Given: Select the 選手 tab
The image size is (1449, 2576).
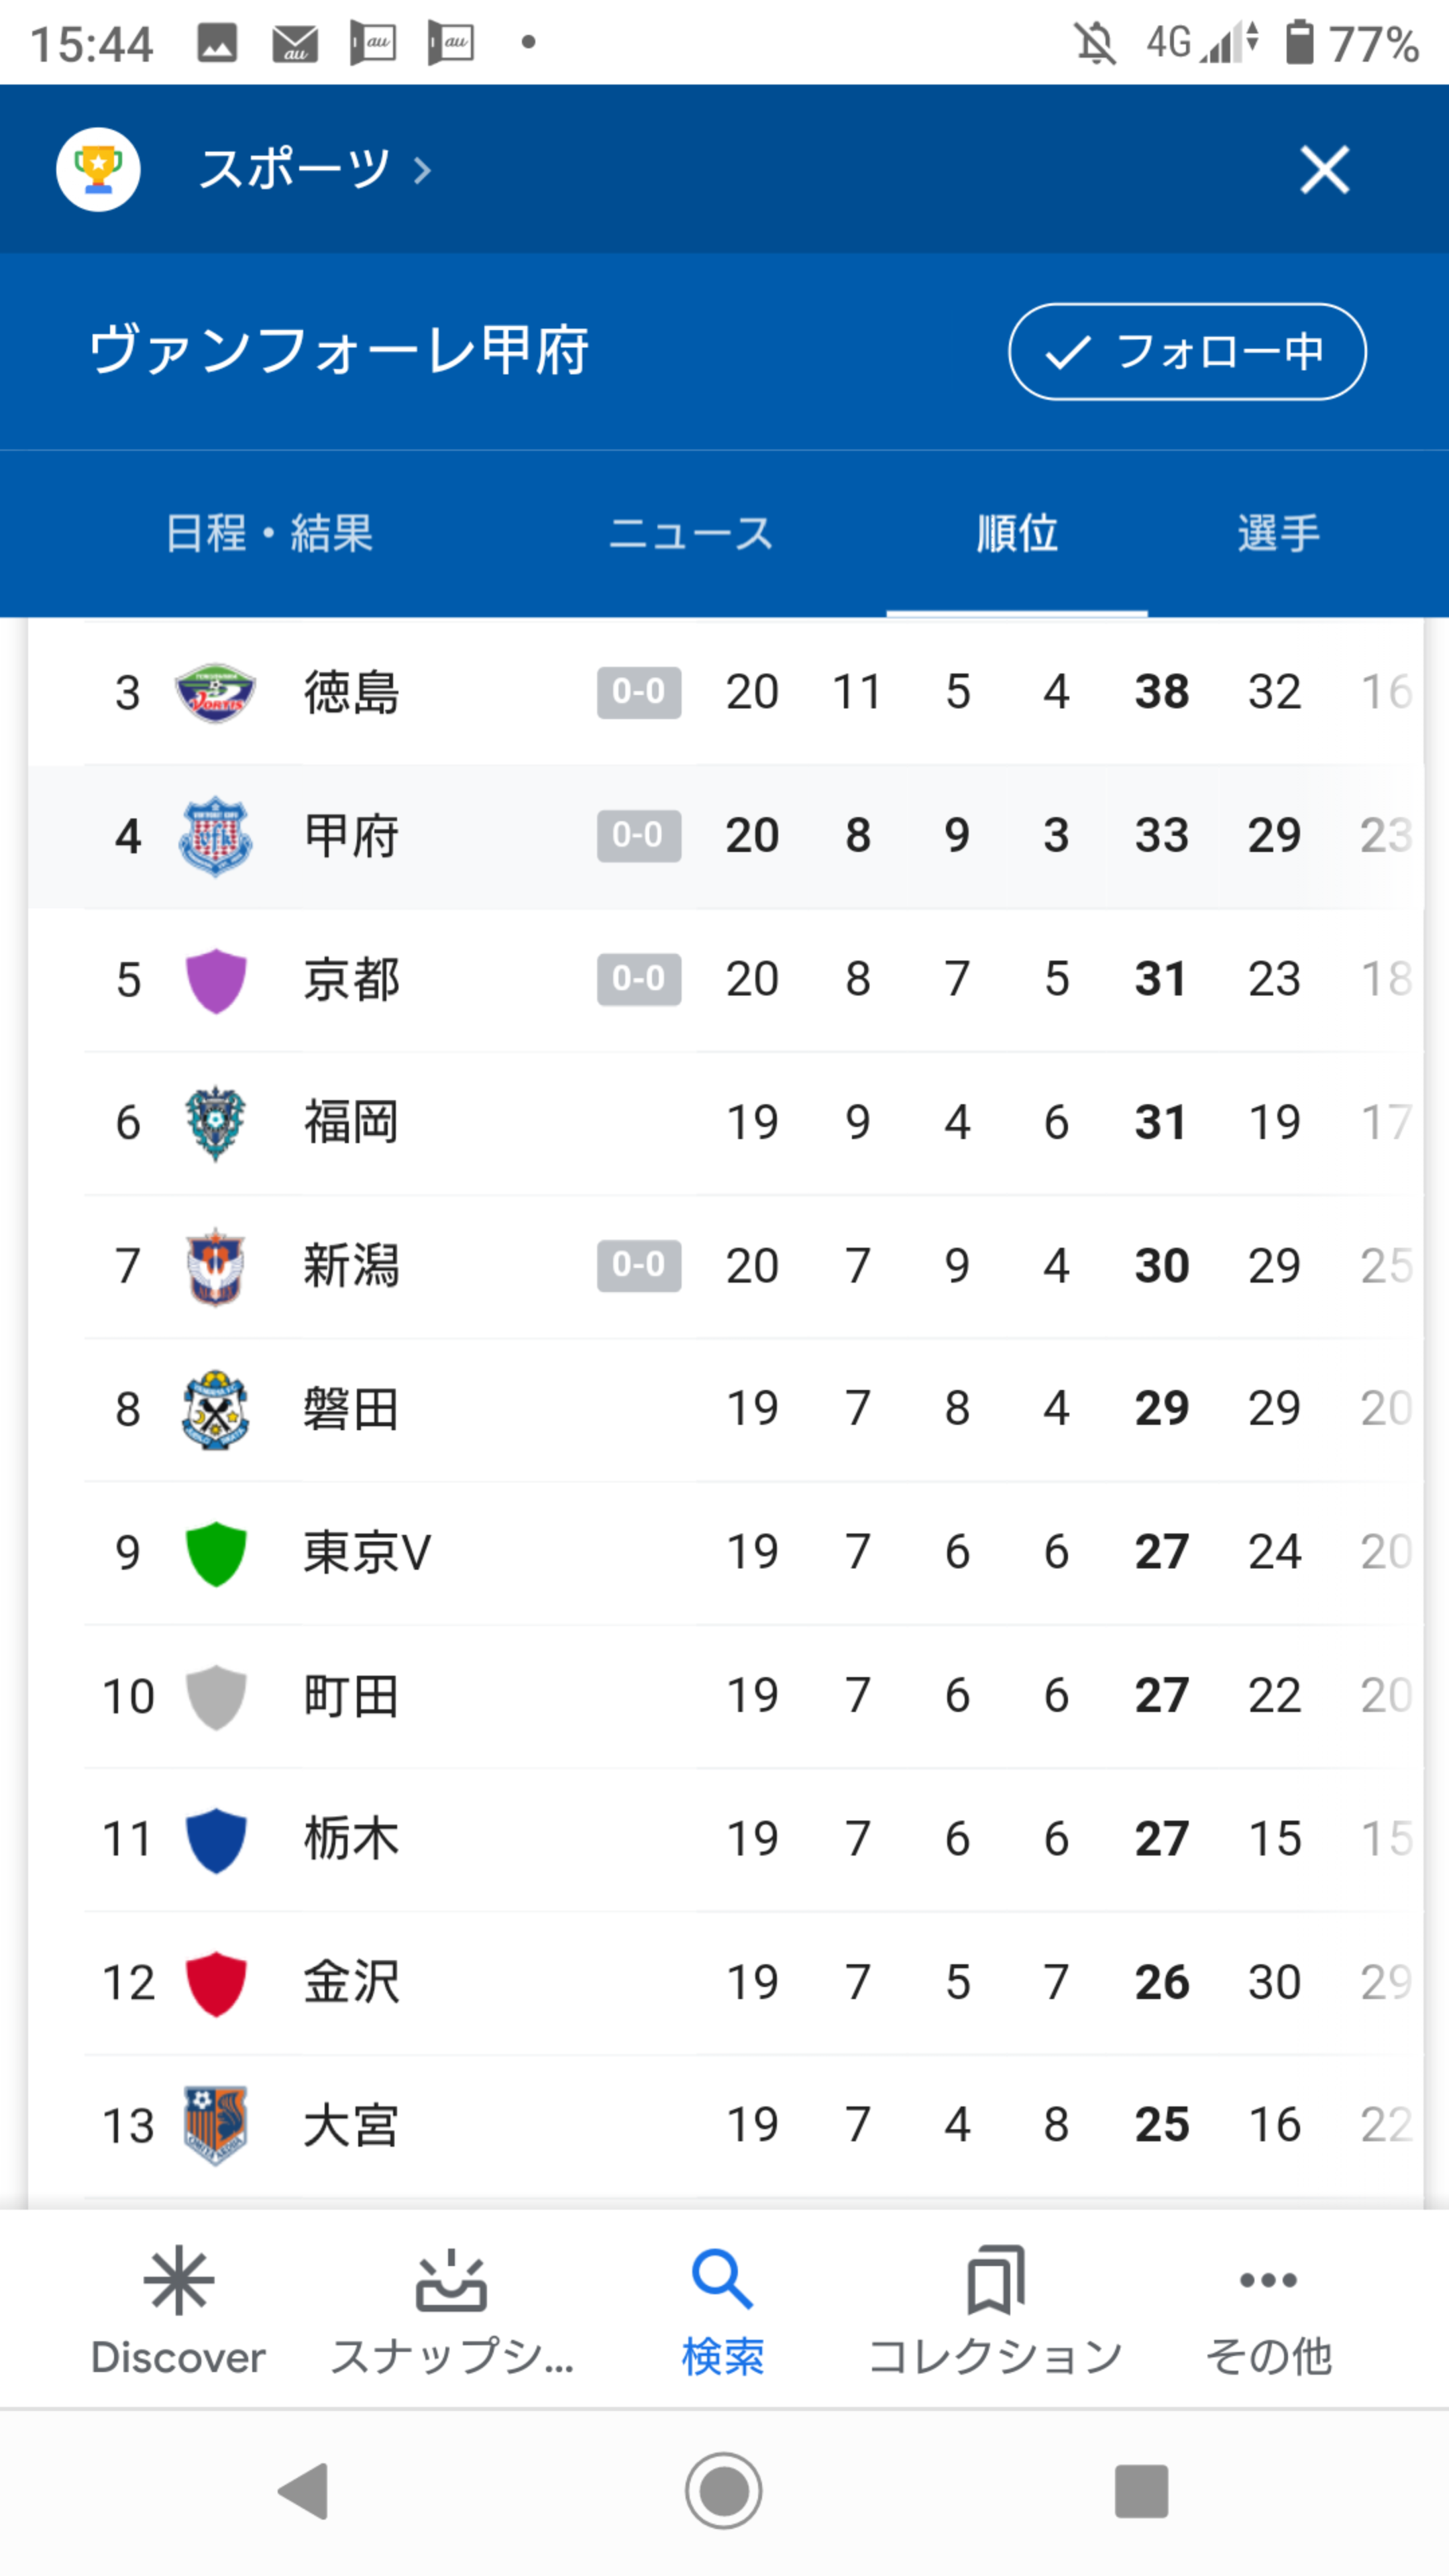Looking at the screenshot, I should pos(1278,533).
